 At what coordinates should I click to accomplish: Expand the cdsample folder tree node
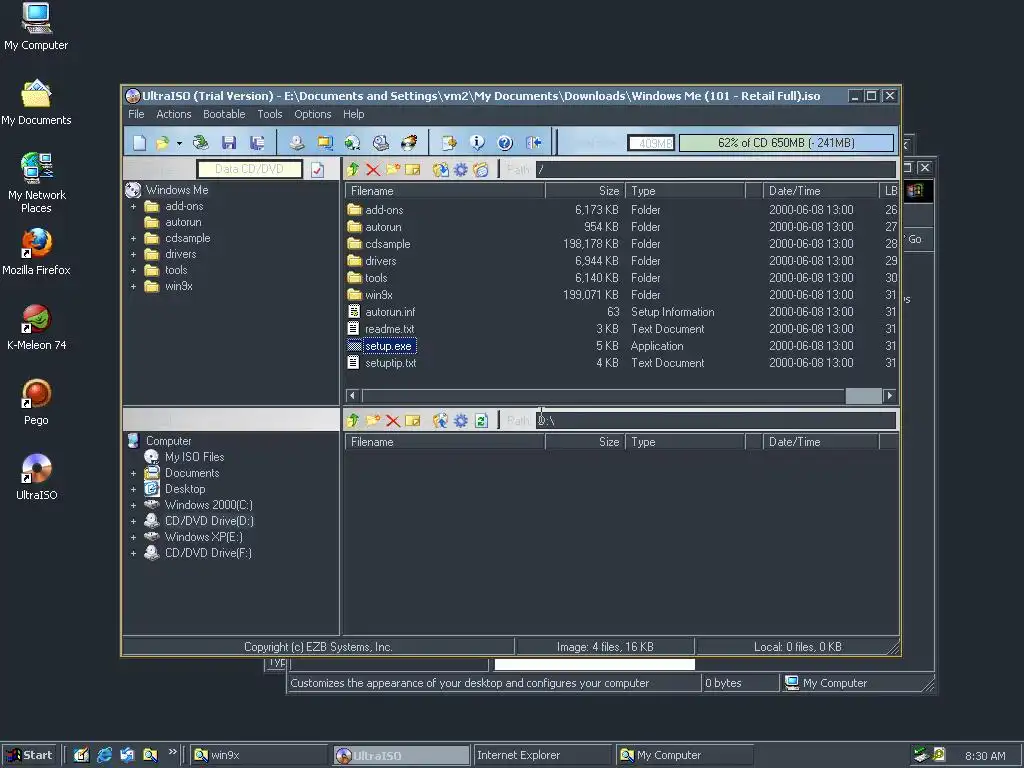pyautogui.click(x=133, y=238)
